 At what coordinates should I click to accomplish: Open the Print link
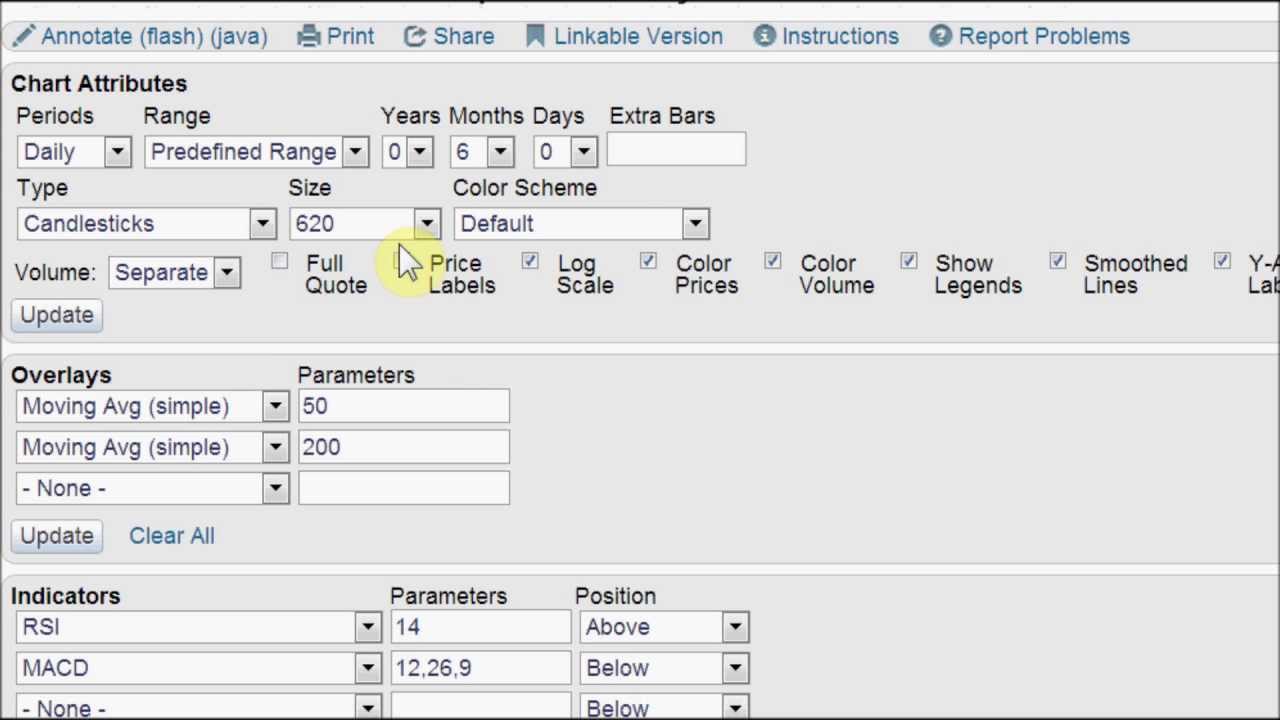[x=351, y=36]
